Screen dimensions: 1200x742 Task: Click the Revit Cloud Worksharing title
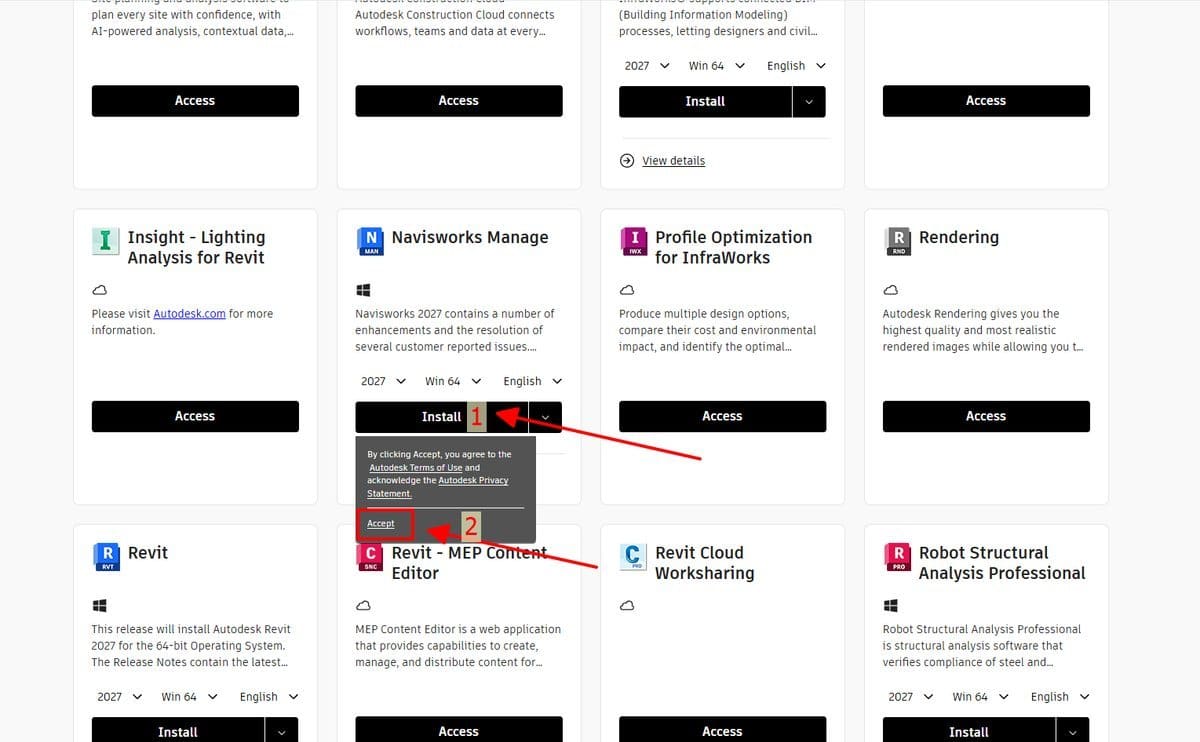point(705,563)
